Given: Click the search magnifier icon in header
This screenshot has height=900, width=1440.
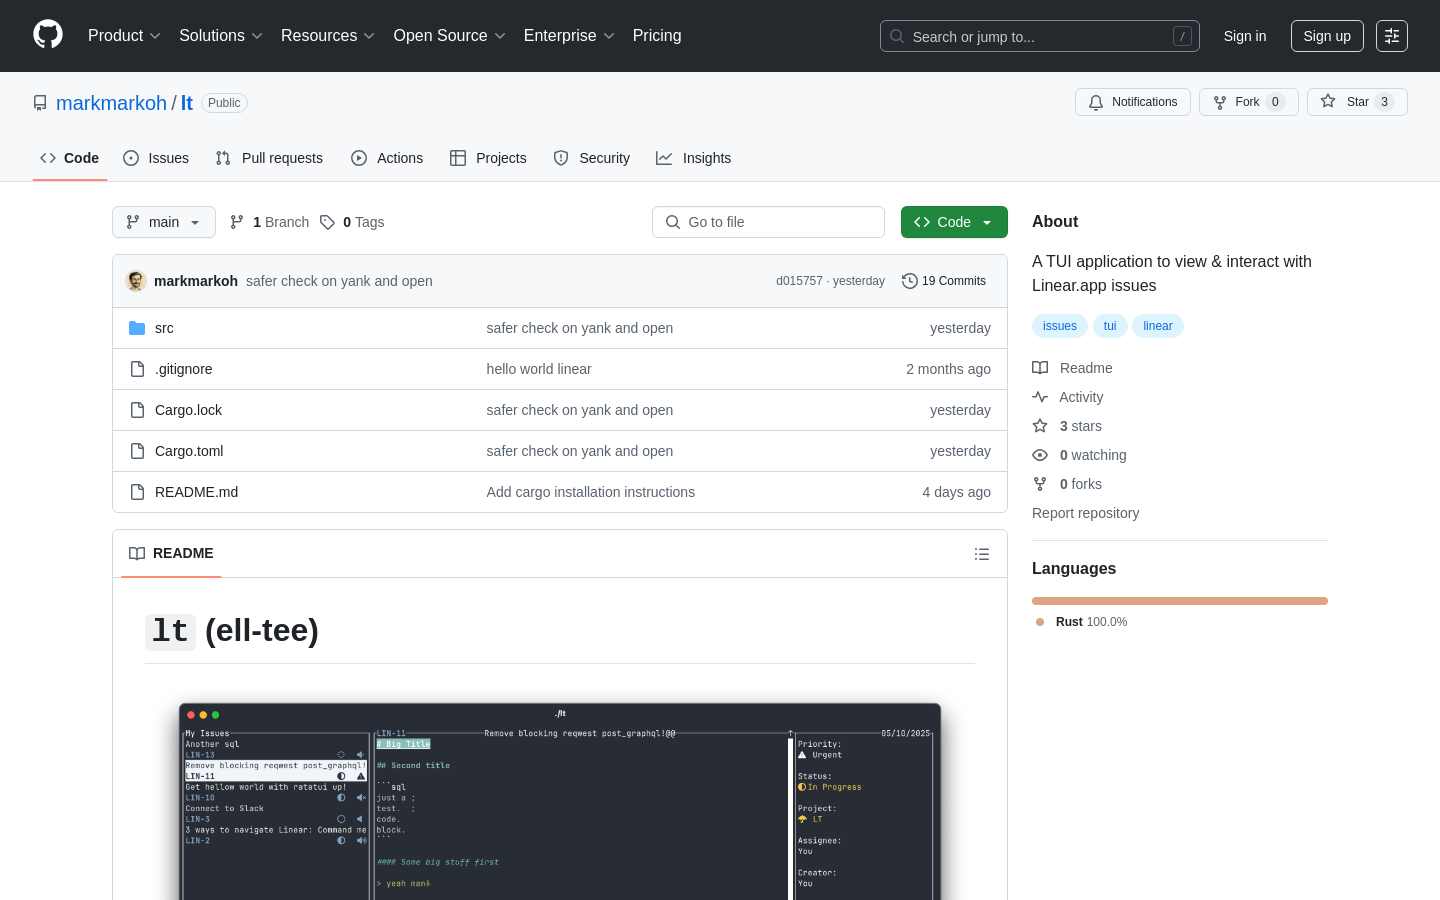Looking at the screenshot, I should [897, 36].
